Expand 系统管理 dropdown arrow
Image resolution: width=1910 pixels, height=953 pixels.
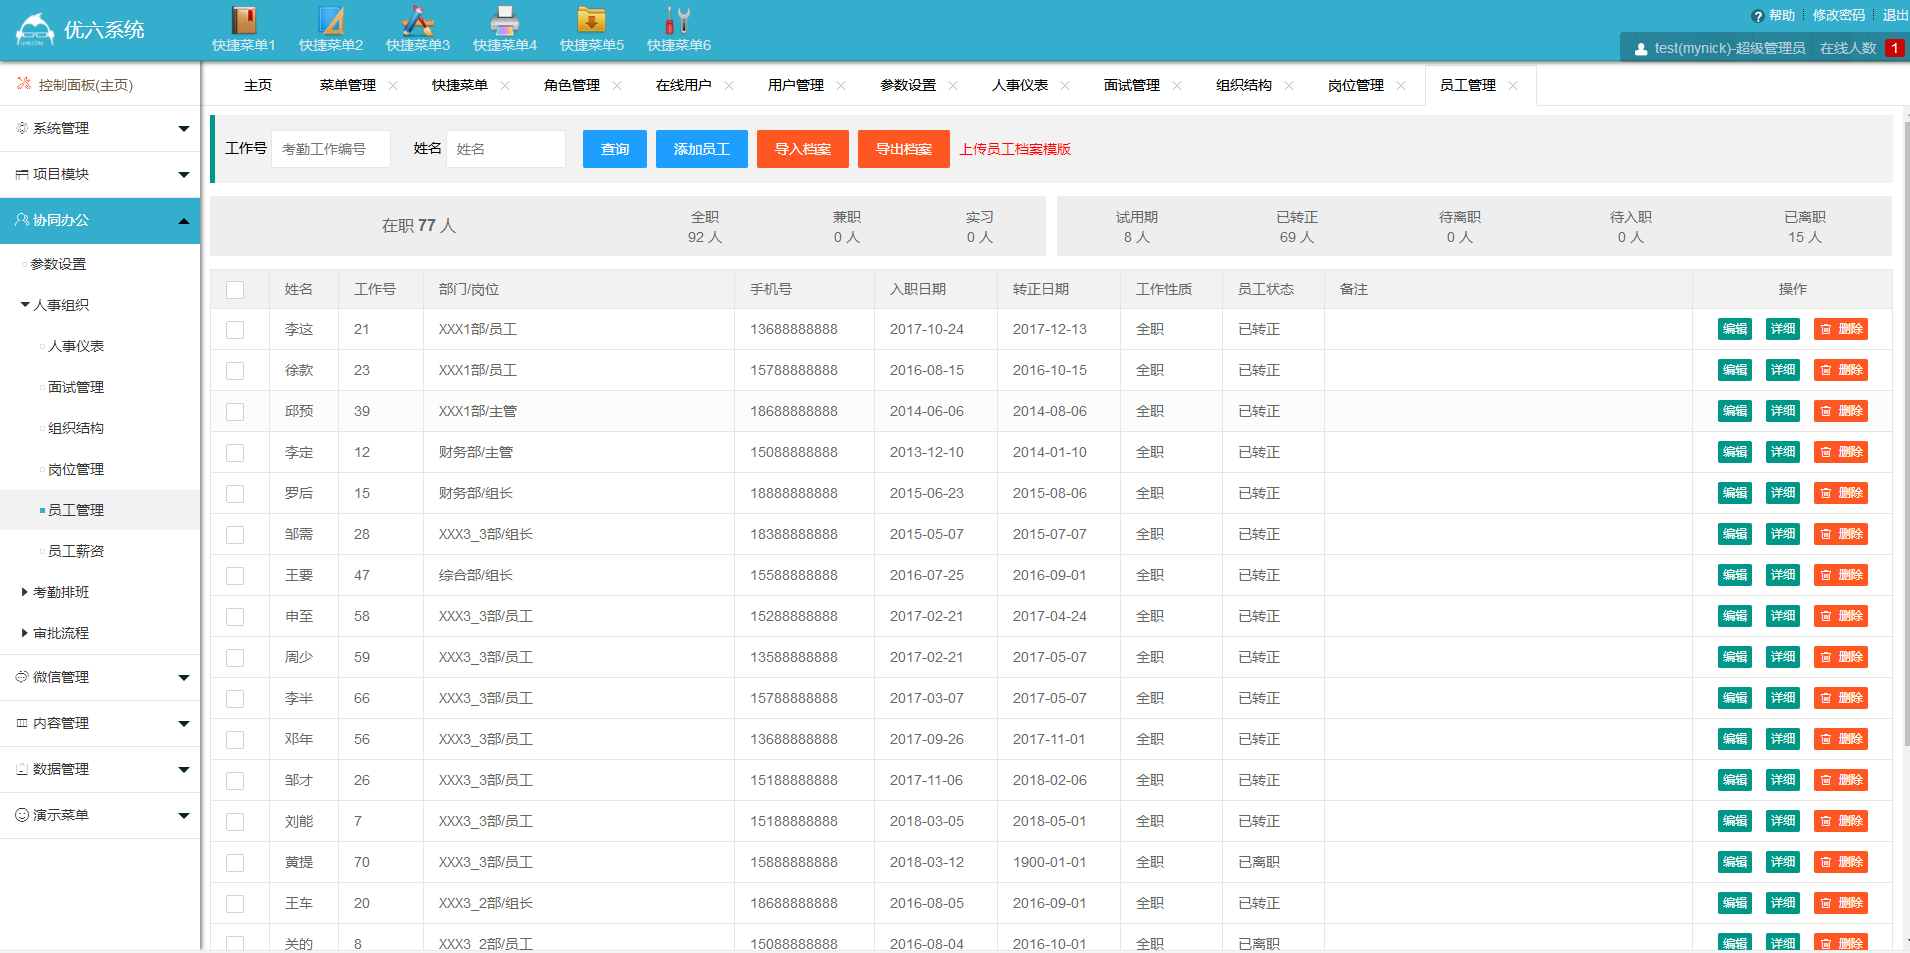(184, 128)
